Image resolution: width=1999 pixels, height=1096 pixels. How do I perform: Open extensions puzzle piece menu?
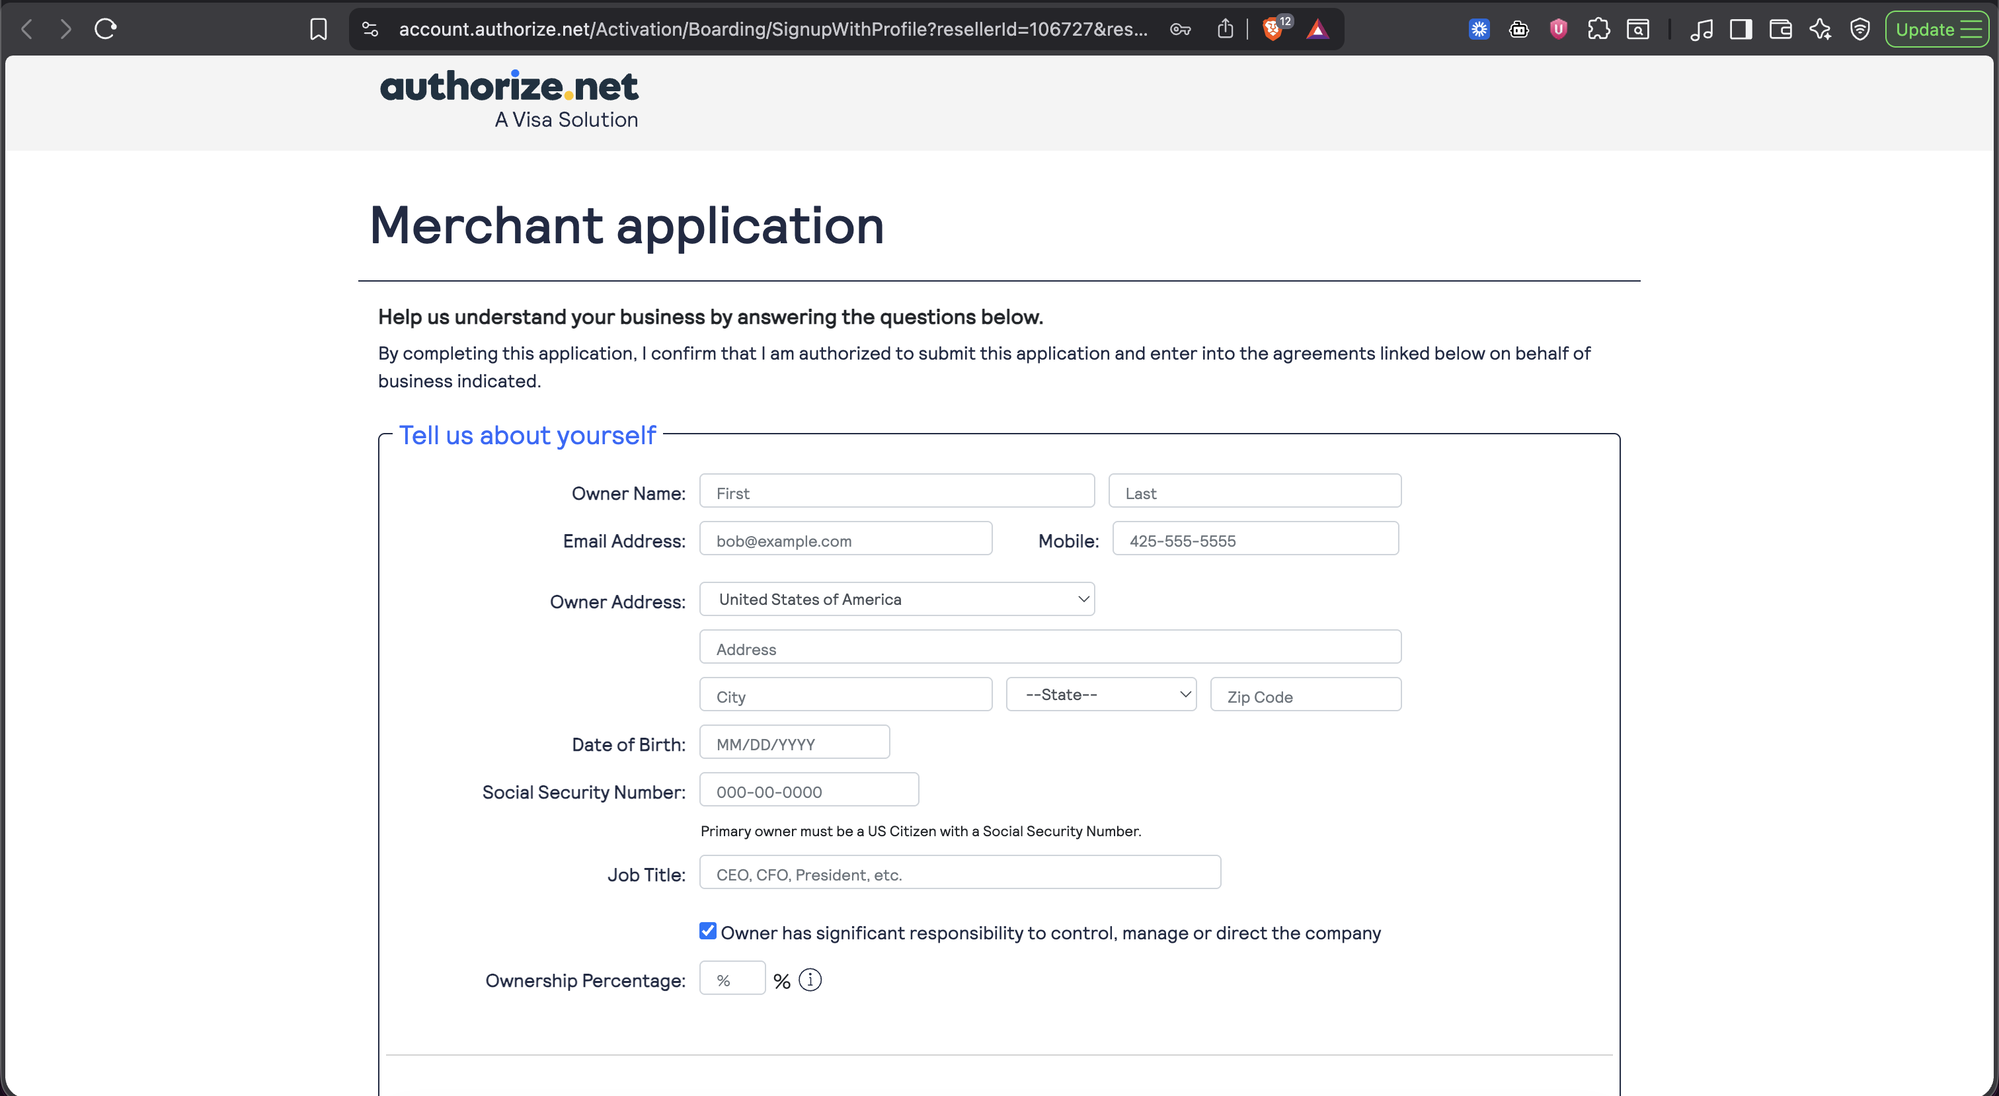coord(1598,29)
